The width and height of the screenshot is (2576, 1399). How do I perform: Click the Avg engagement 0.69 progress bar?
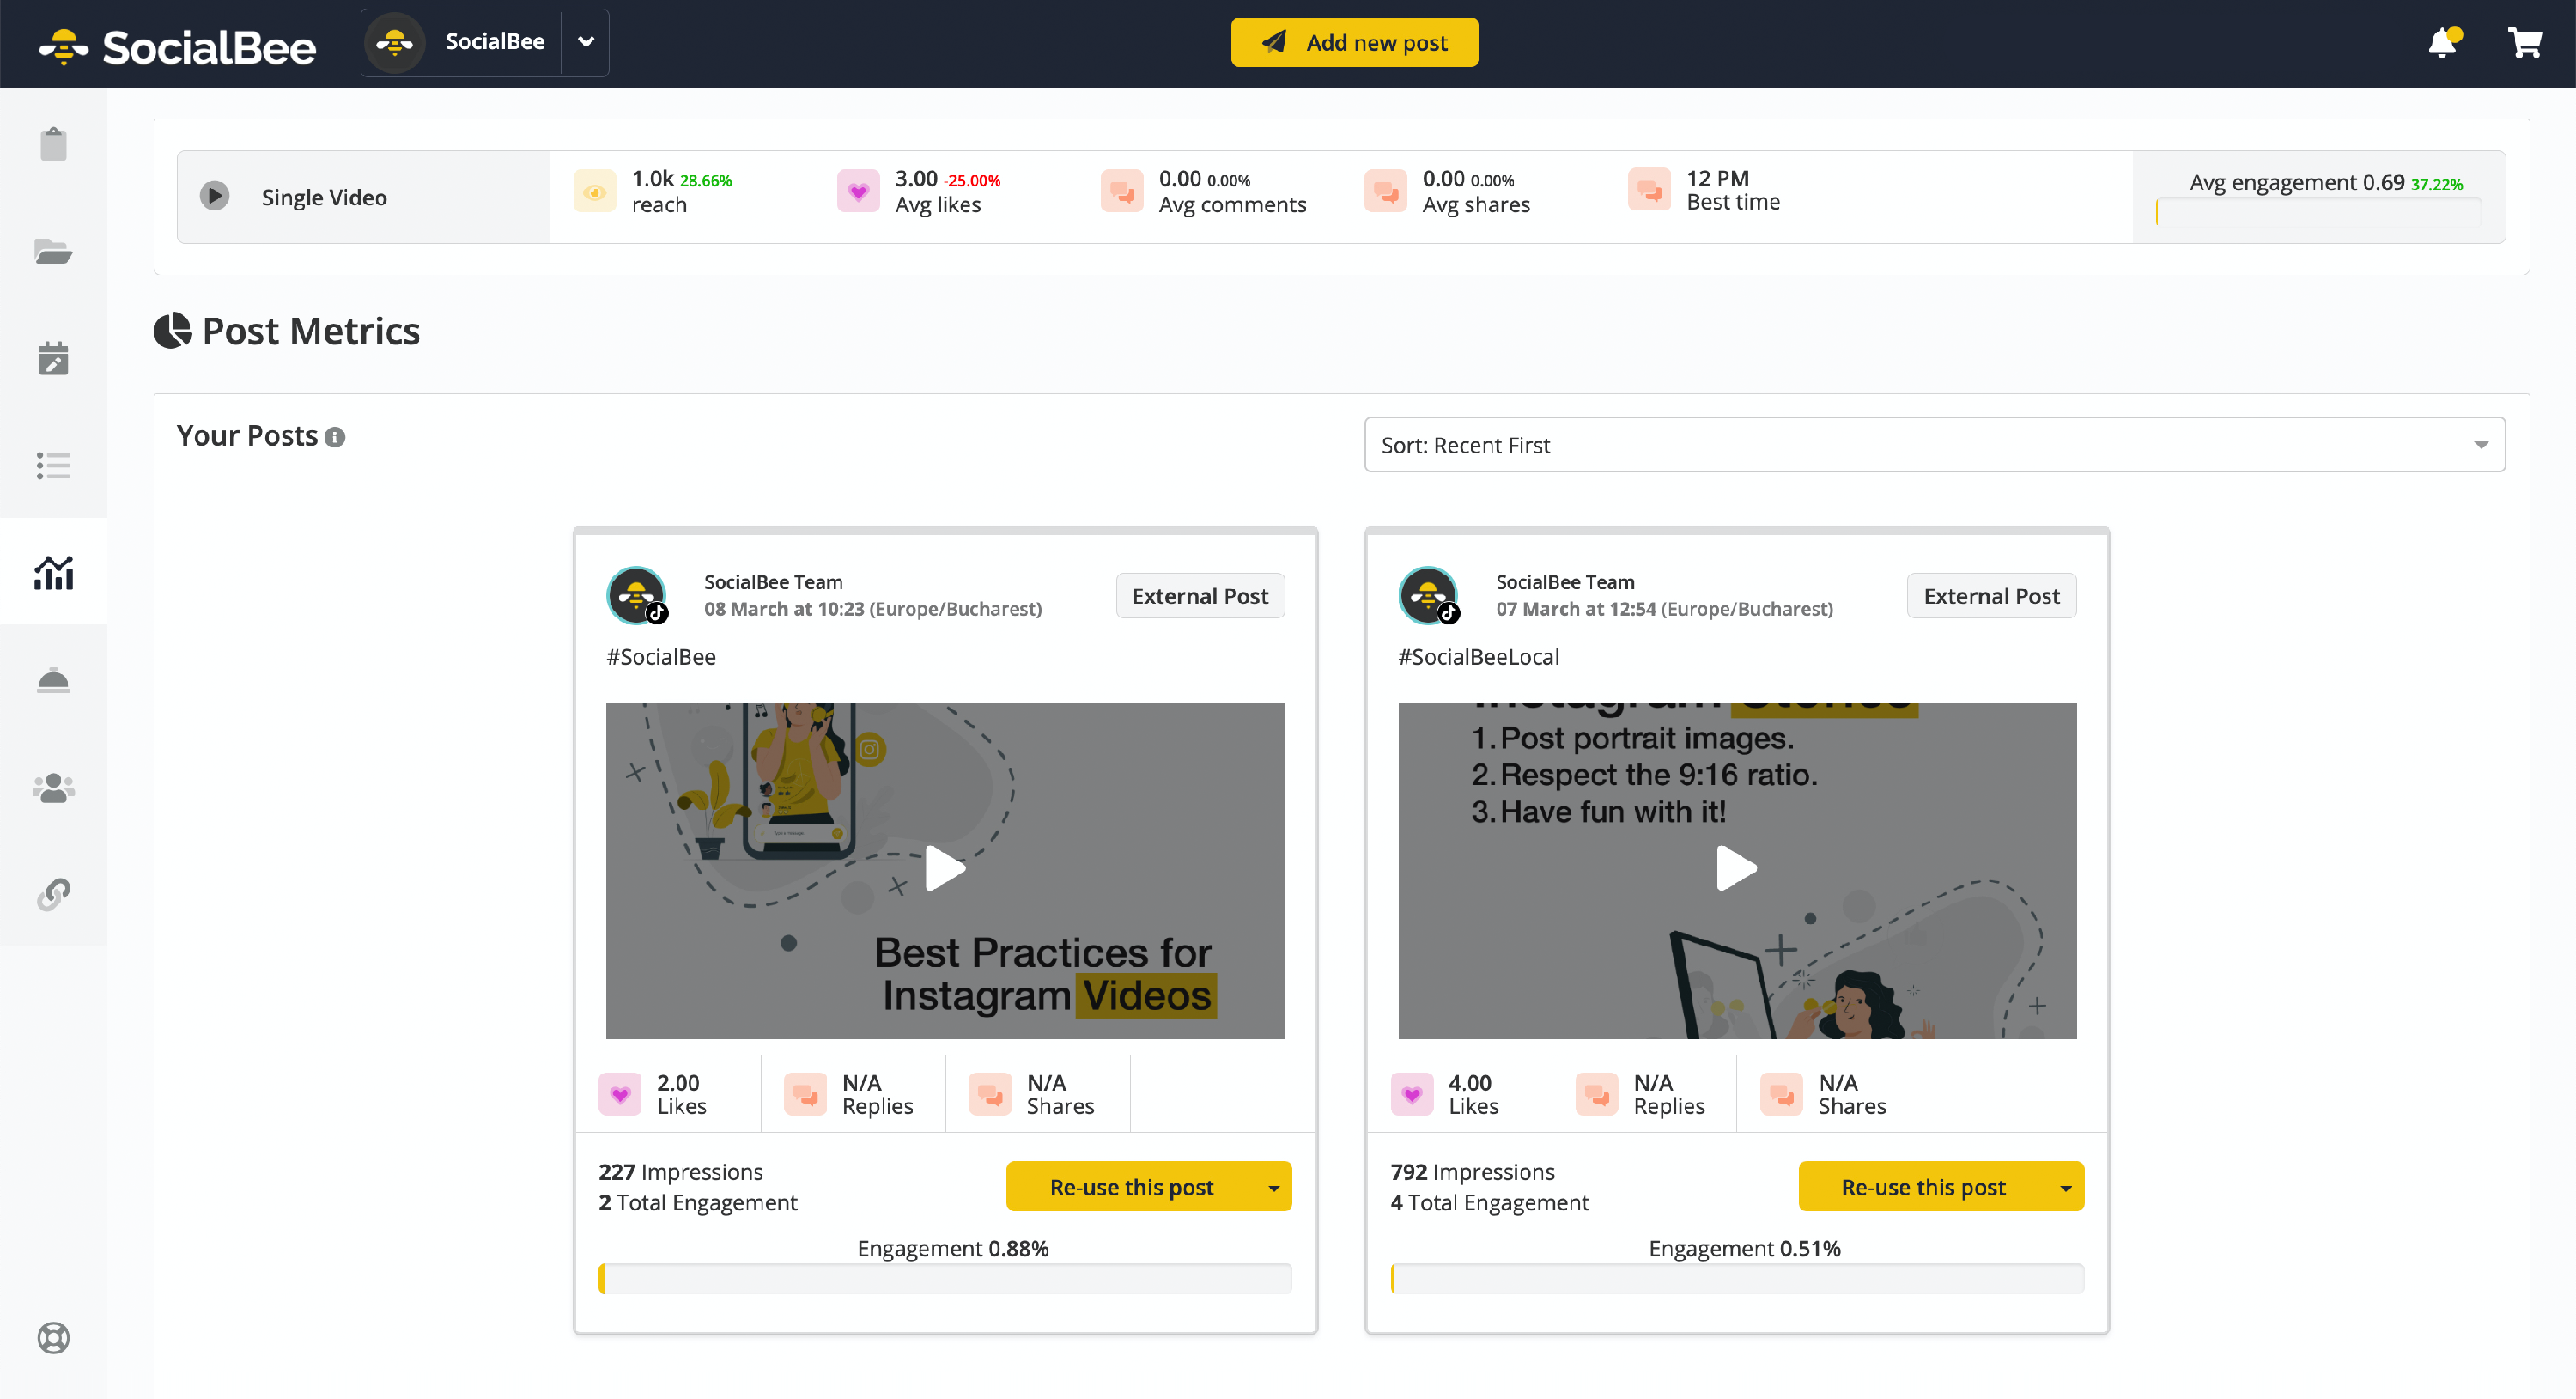pos(2318,212)
